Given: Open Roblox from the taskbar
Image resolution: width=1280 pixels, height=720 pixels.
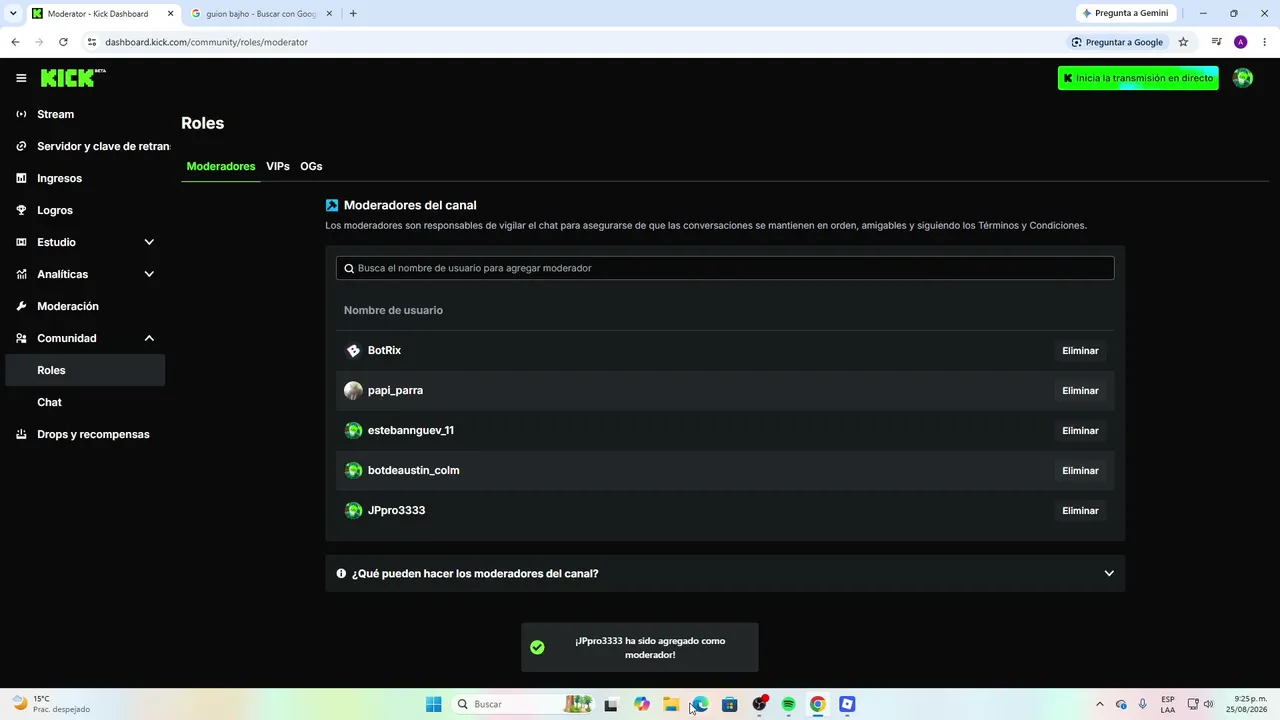Looking at the screenshot, I should coord(847,704).
